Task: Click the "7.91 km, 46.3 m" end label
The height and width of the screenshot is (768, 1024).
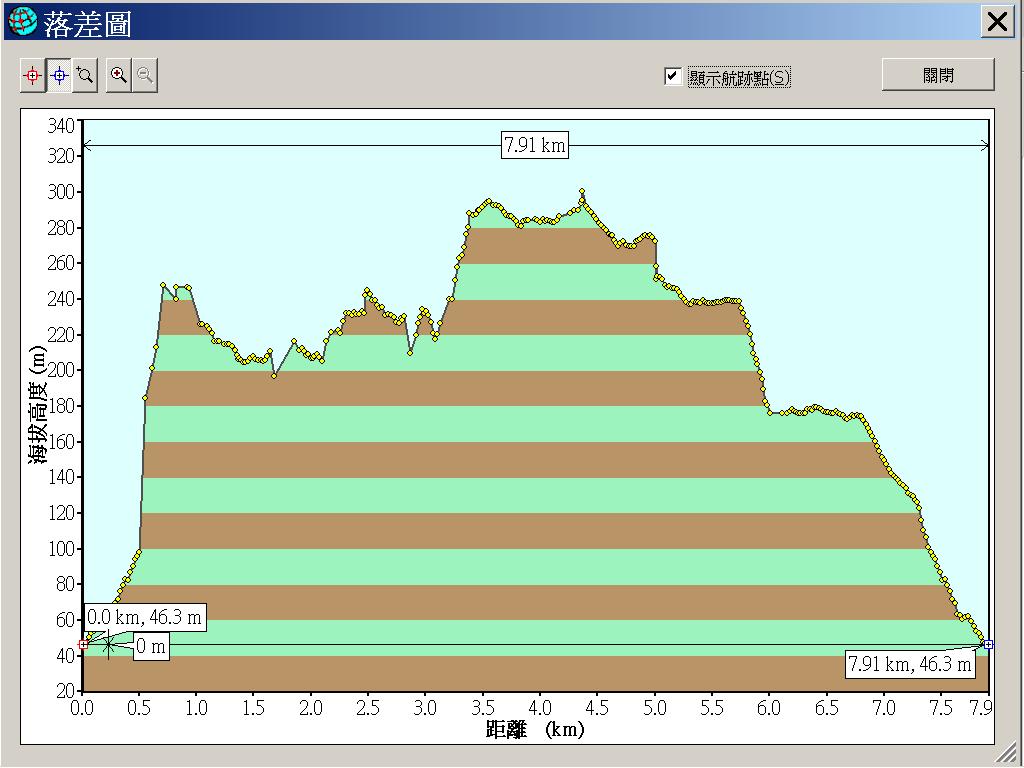Action: 909,663
